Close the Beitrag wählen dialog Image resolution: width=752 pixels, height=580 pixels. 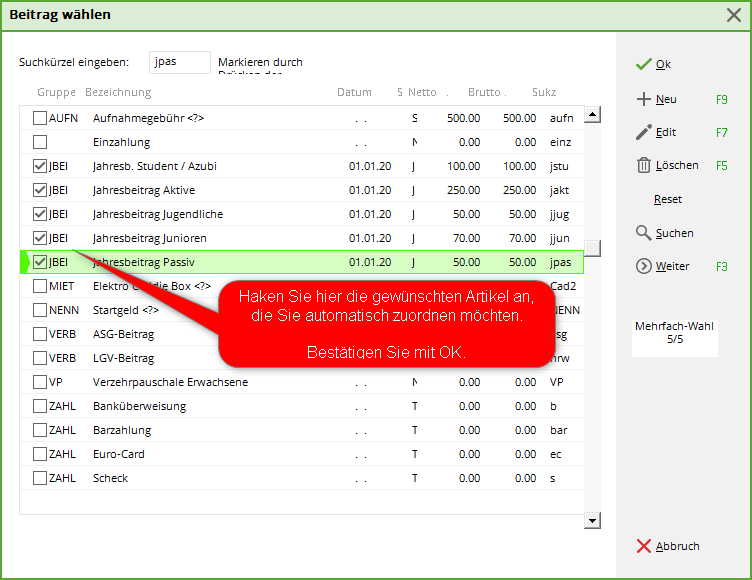(732, 15)
